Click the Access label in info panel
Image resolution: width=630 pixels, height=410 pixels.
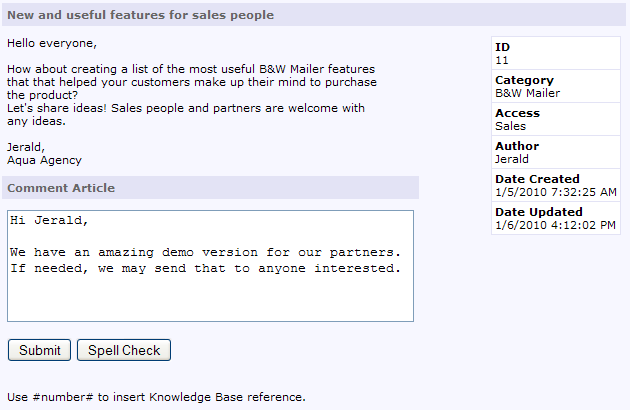coord(517,113)
